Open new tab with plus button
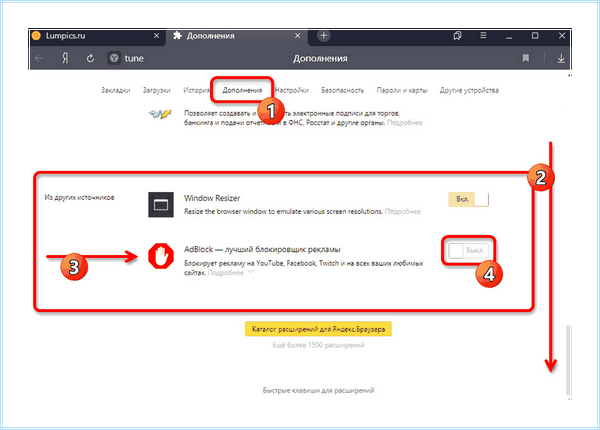The height and width of the screenshot is (430, 600). pyautogui.click(x=324, y=36)
